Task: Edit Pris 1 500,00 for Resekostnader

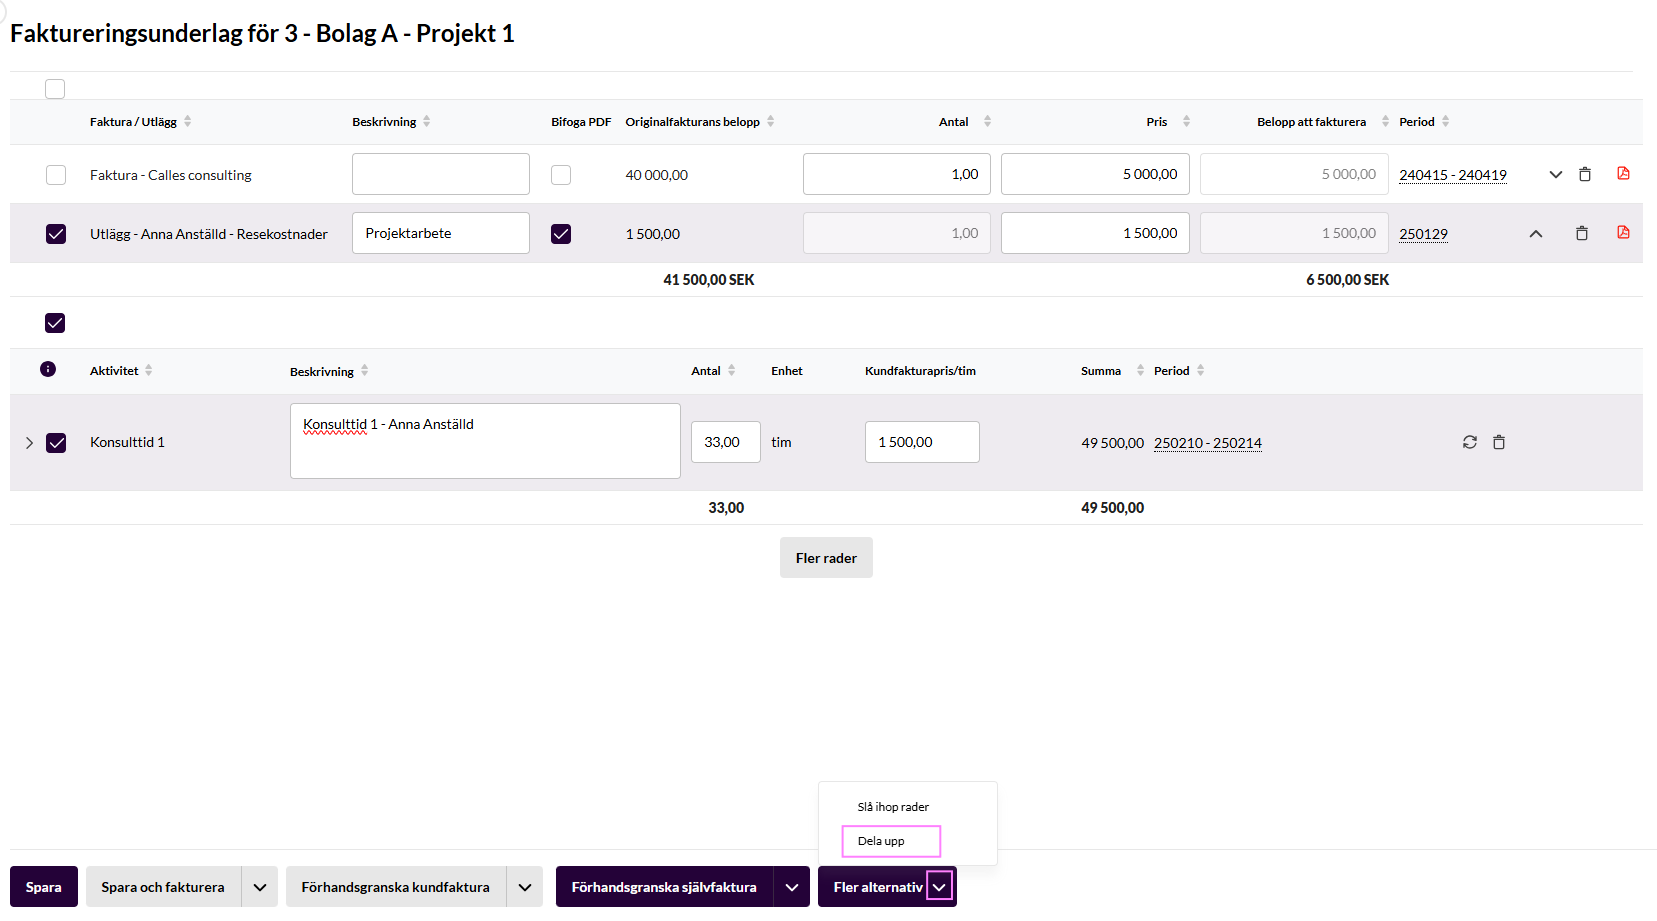Action: click(1095, 233)
